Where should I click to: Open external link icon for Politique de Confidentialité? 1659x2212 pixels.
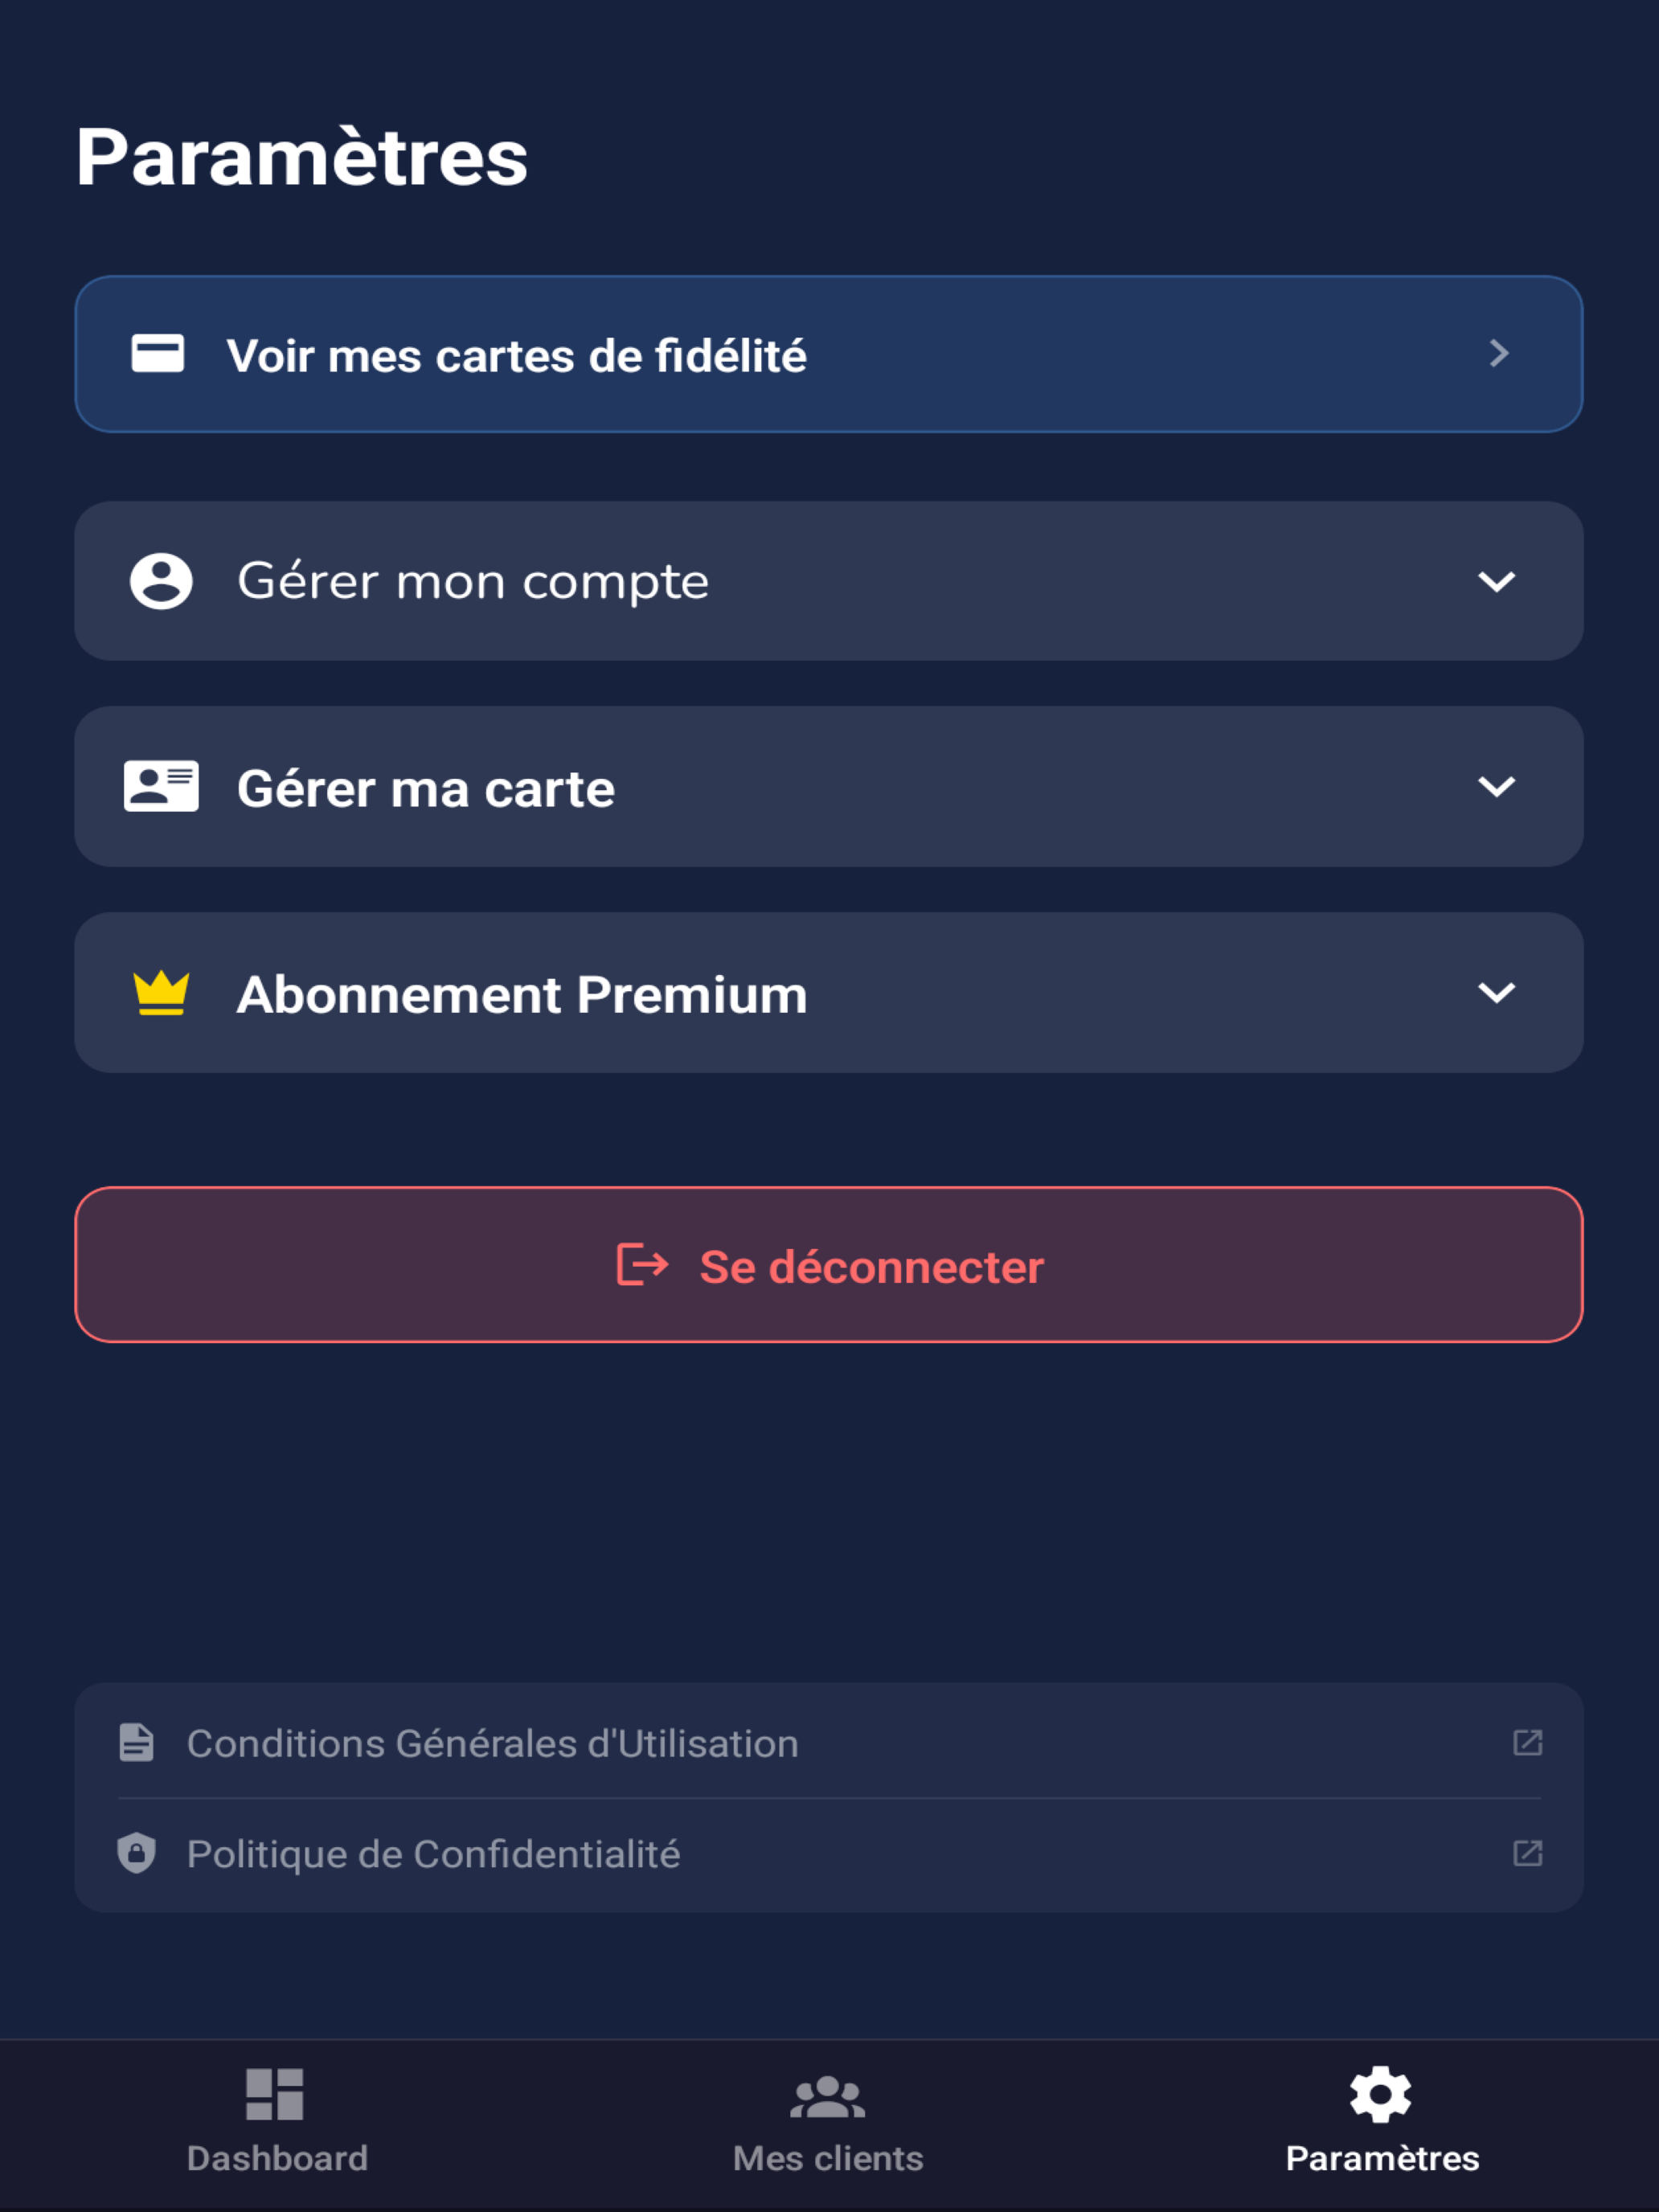(1527, 1853)
